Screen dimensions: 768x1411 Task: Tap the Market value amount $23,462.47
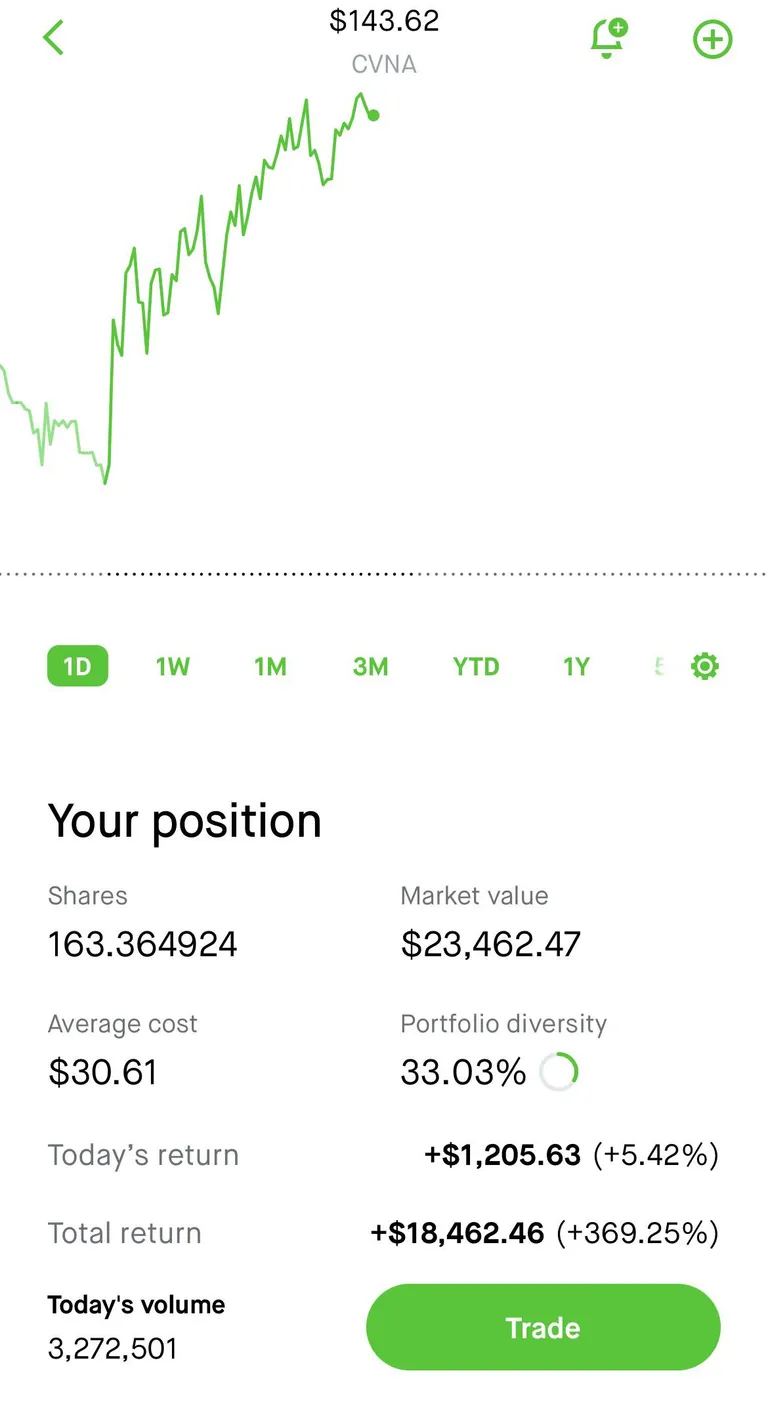(x=490, y=944)
